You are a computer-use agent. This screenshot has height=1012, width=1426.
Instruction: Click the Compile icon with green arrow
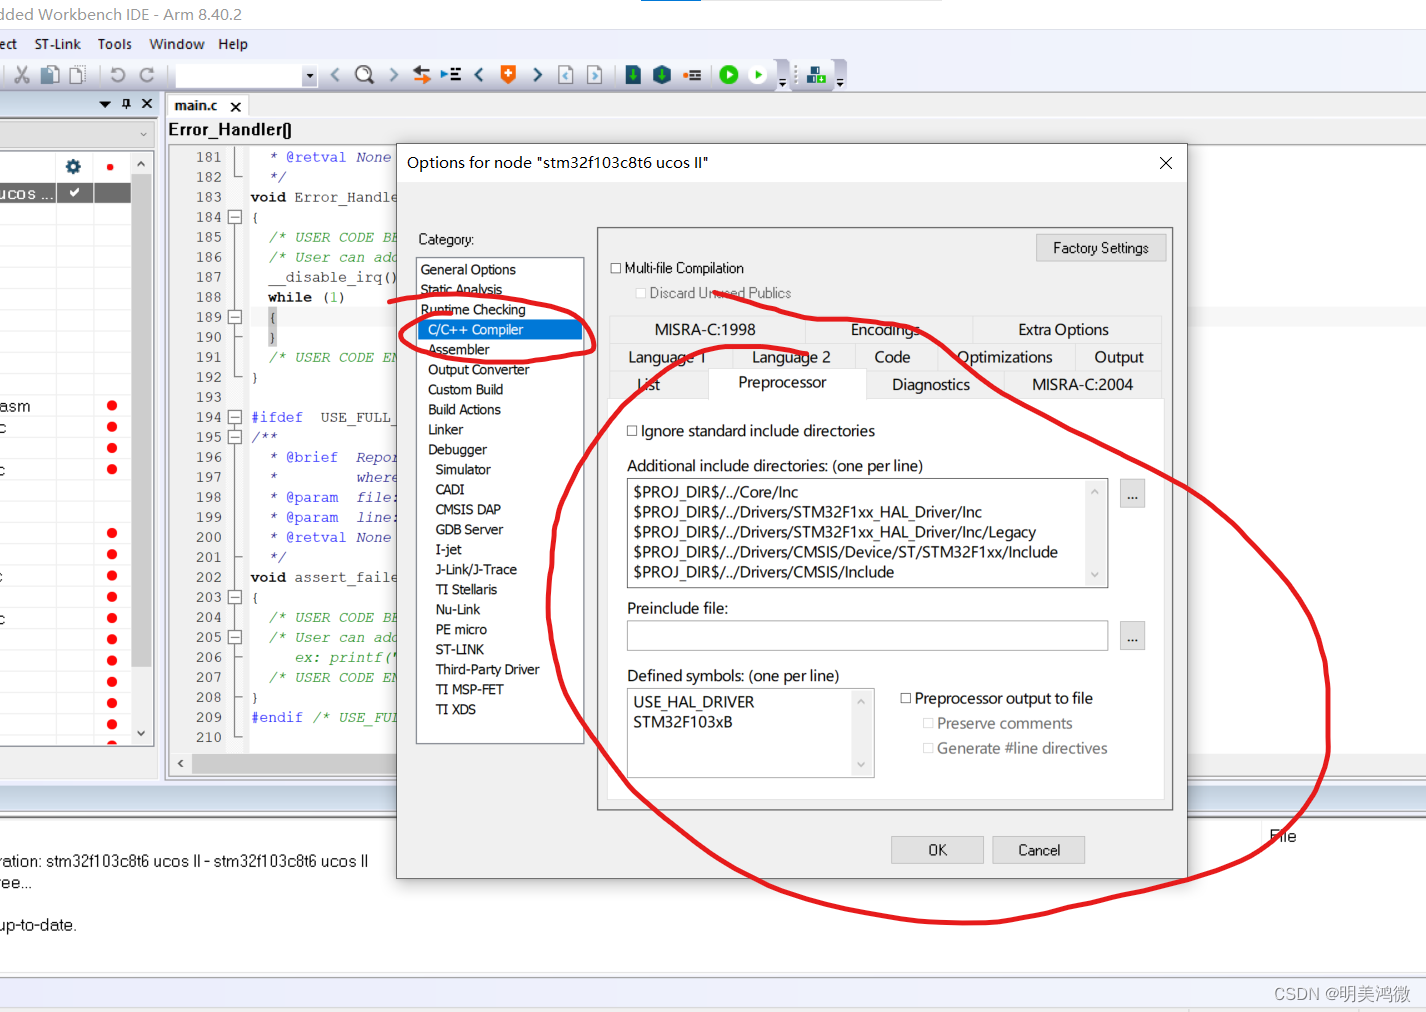click(633, 74)
